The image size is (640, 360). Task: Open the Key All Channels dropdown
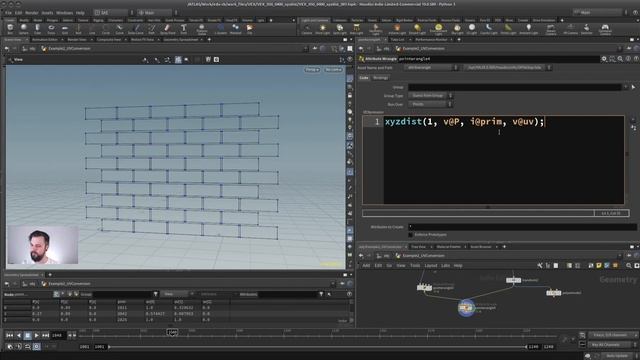coord(613,345)
